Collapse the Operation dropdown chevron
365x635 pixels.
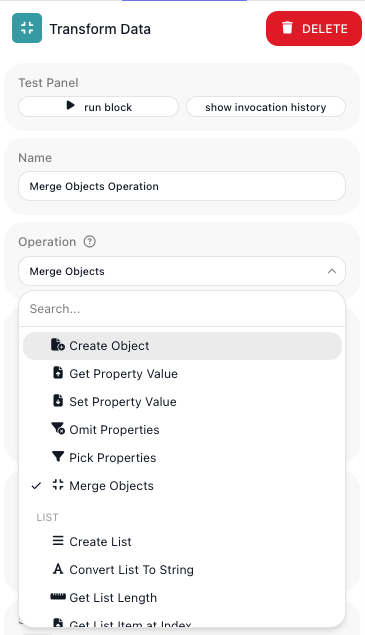pos(332,271)
